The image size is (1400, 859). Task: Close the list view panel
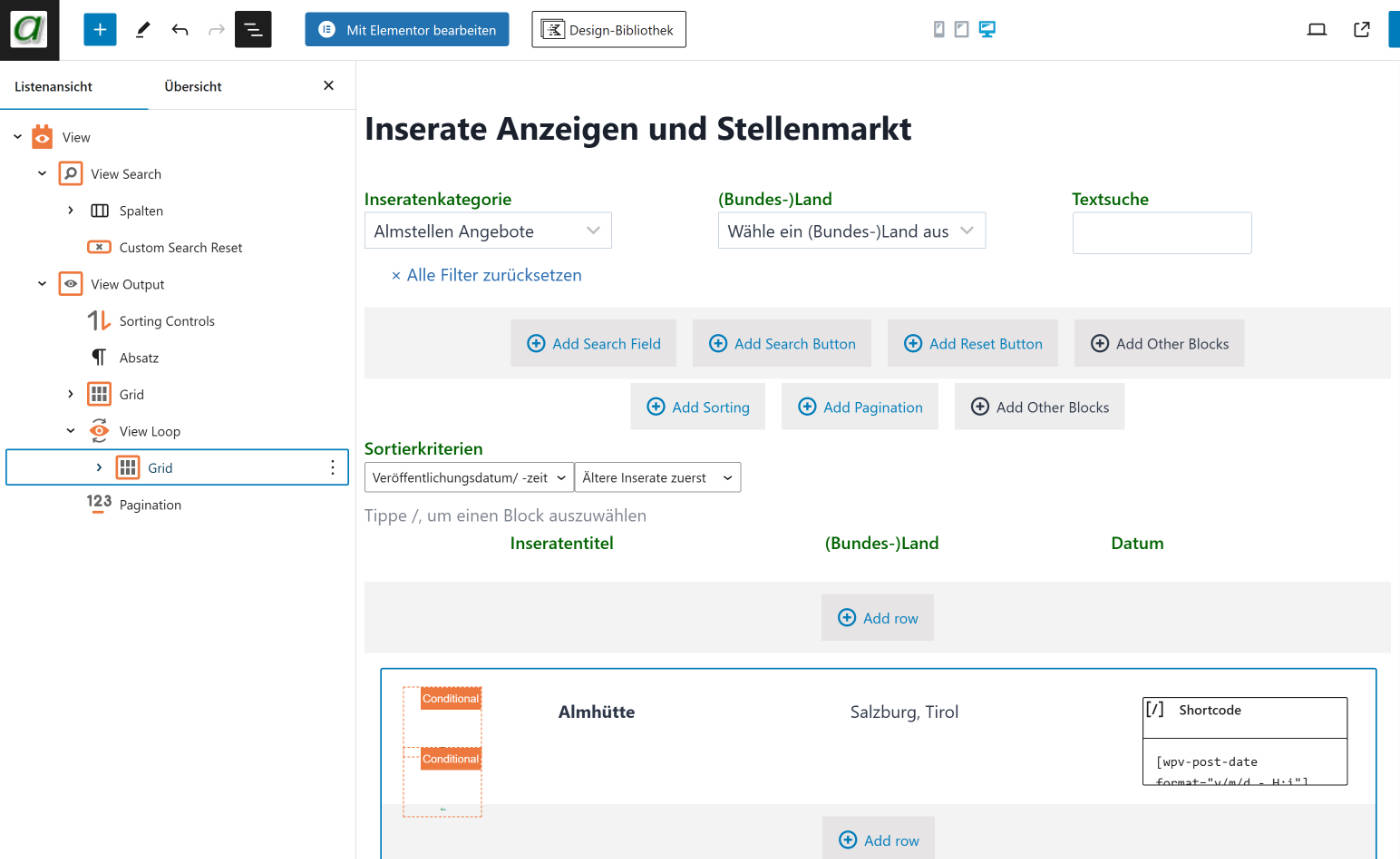328,86
